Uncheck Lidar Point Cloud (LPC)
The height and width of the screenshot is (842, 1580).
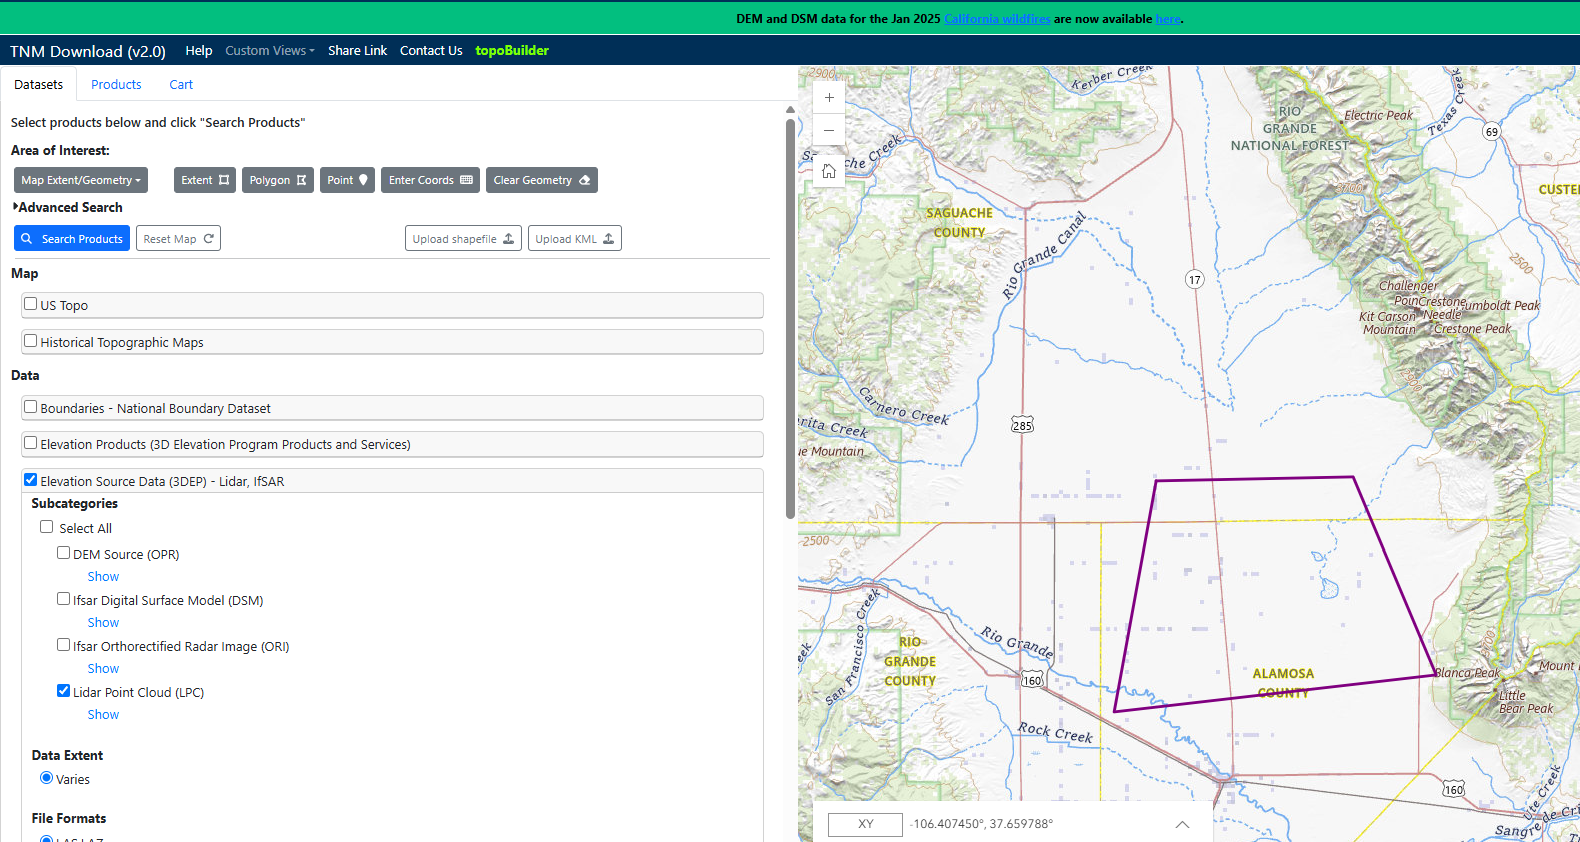click(x=64, y=691)
